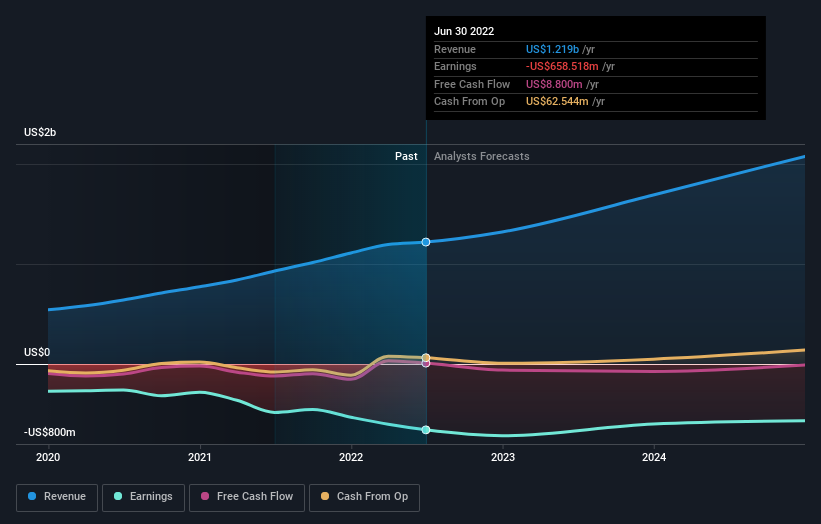Click the US$0 y-axis label
This screenshot has width=821, height=524.
click(37, 352)
